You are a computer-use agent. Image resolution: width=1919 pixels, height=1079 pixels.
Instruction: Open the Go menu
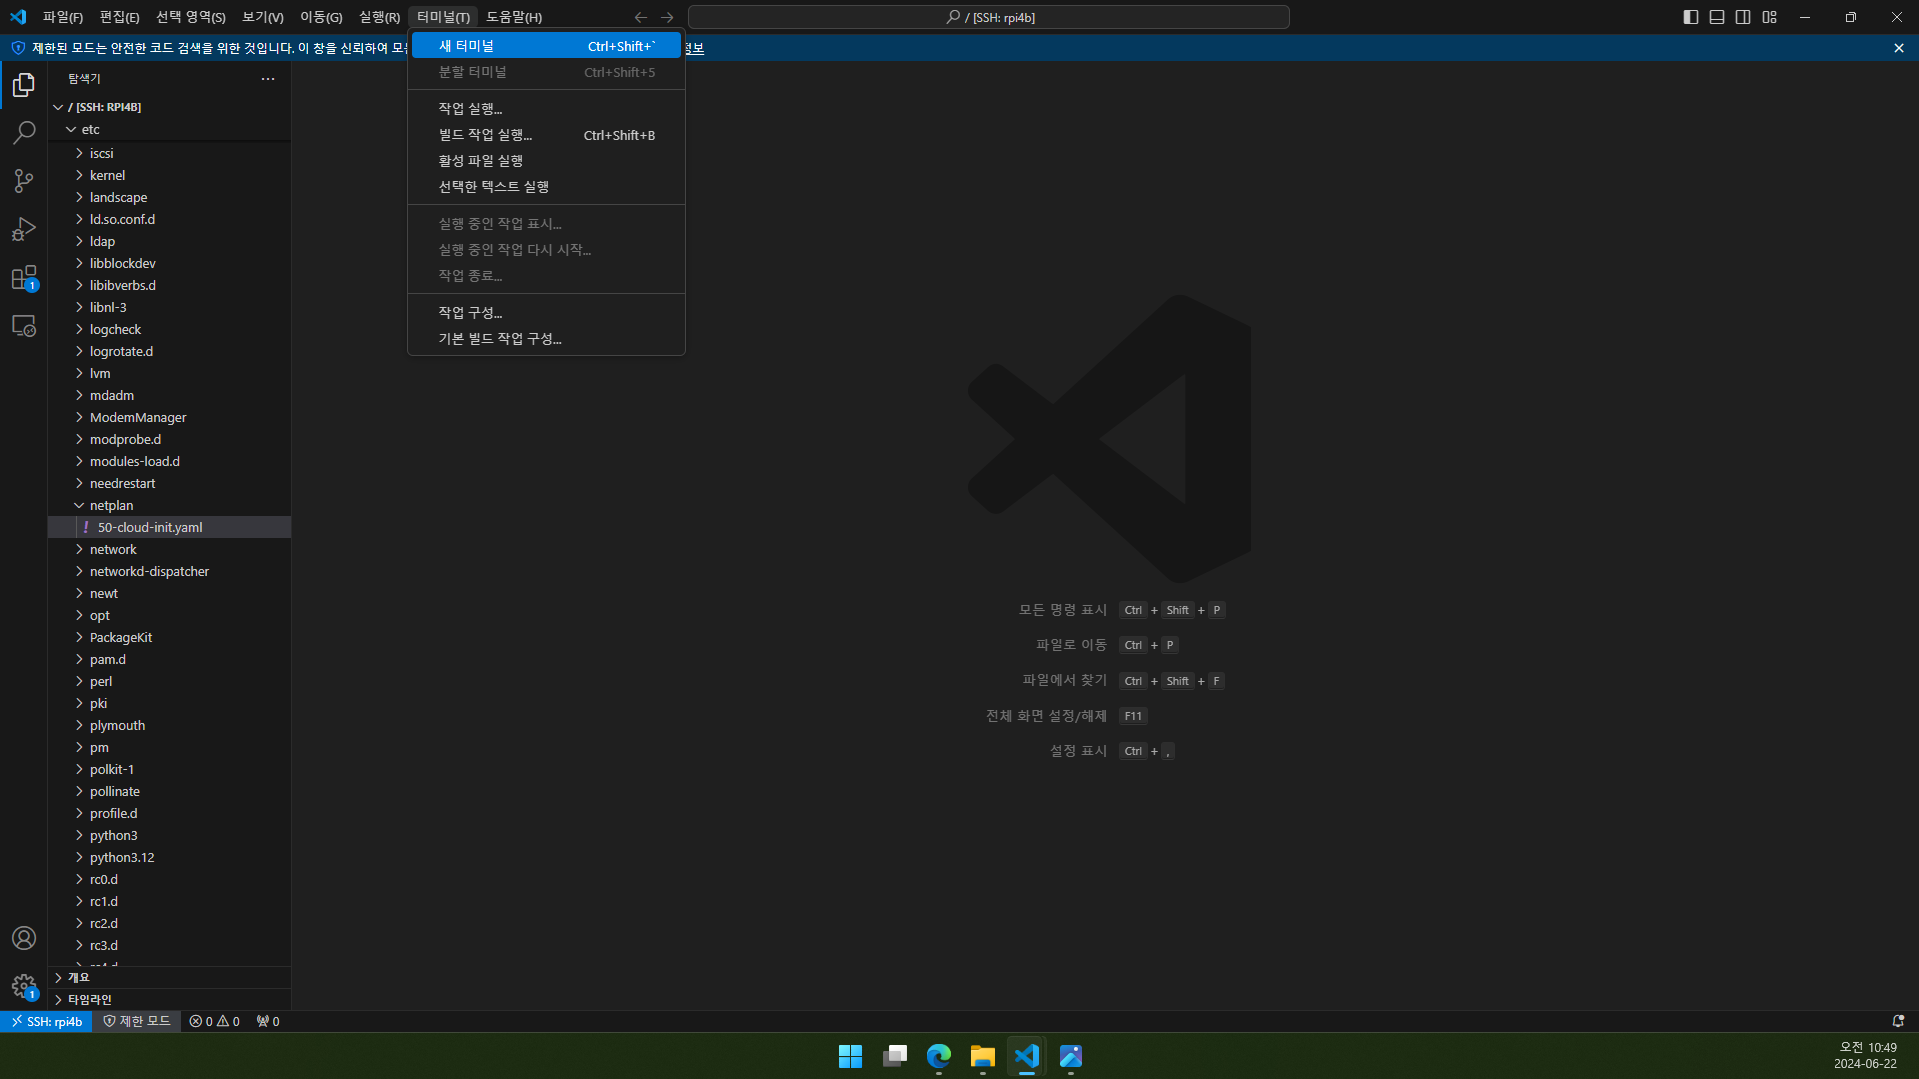(321, 17)
